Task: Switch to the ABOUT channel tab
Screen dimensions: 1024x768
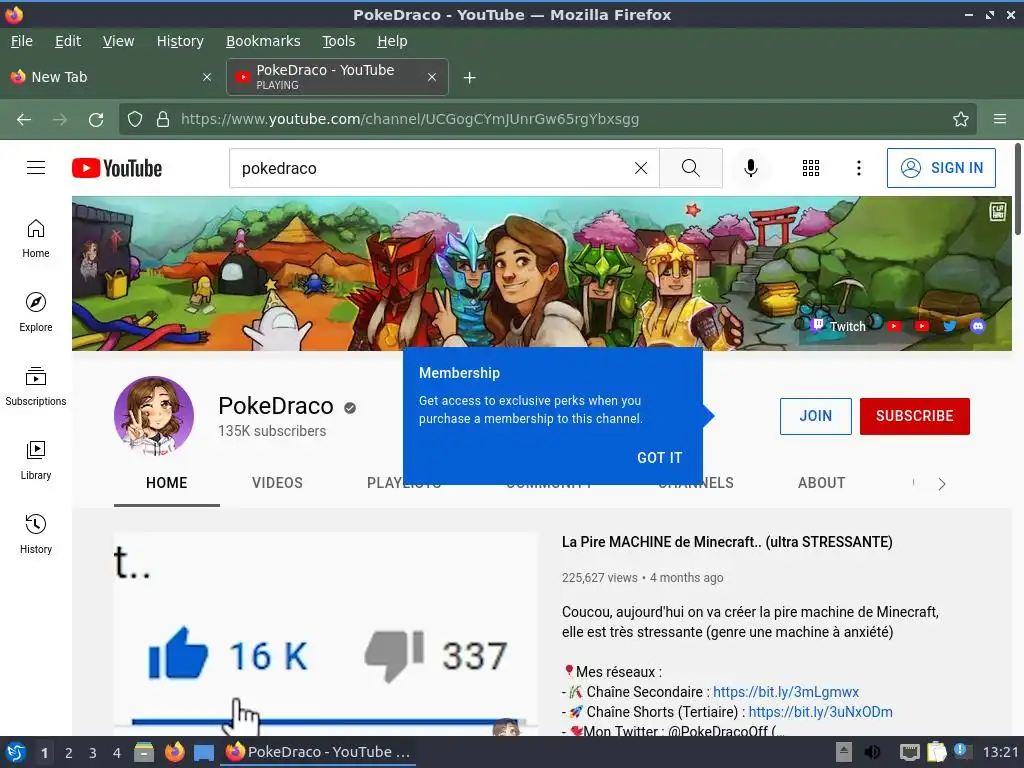Action: 821,483
